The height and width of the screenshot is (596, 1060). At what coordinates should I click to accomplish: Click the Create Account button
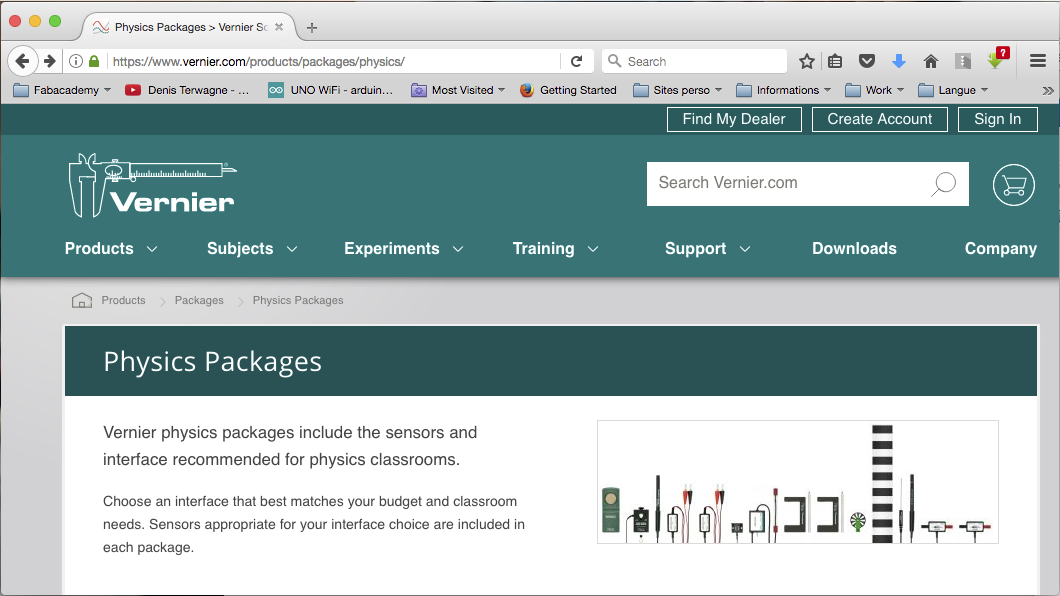click(880, 120)
